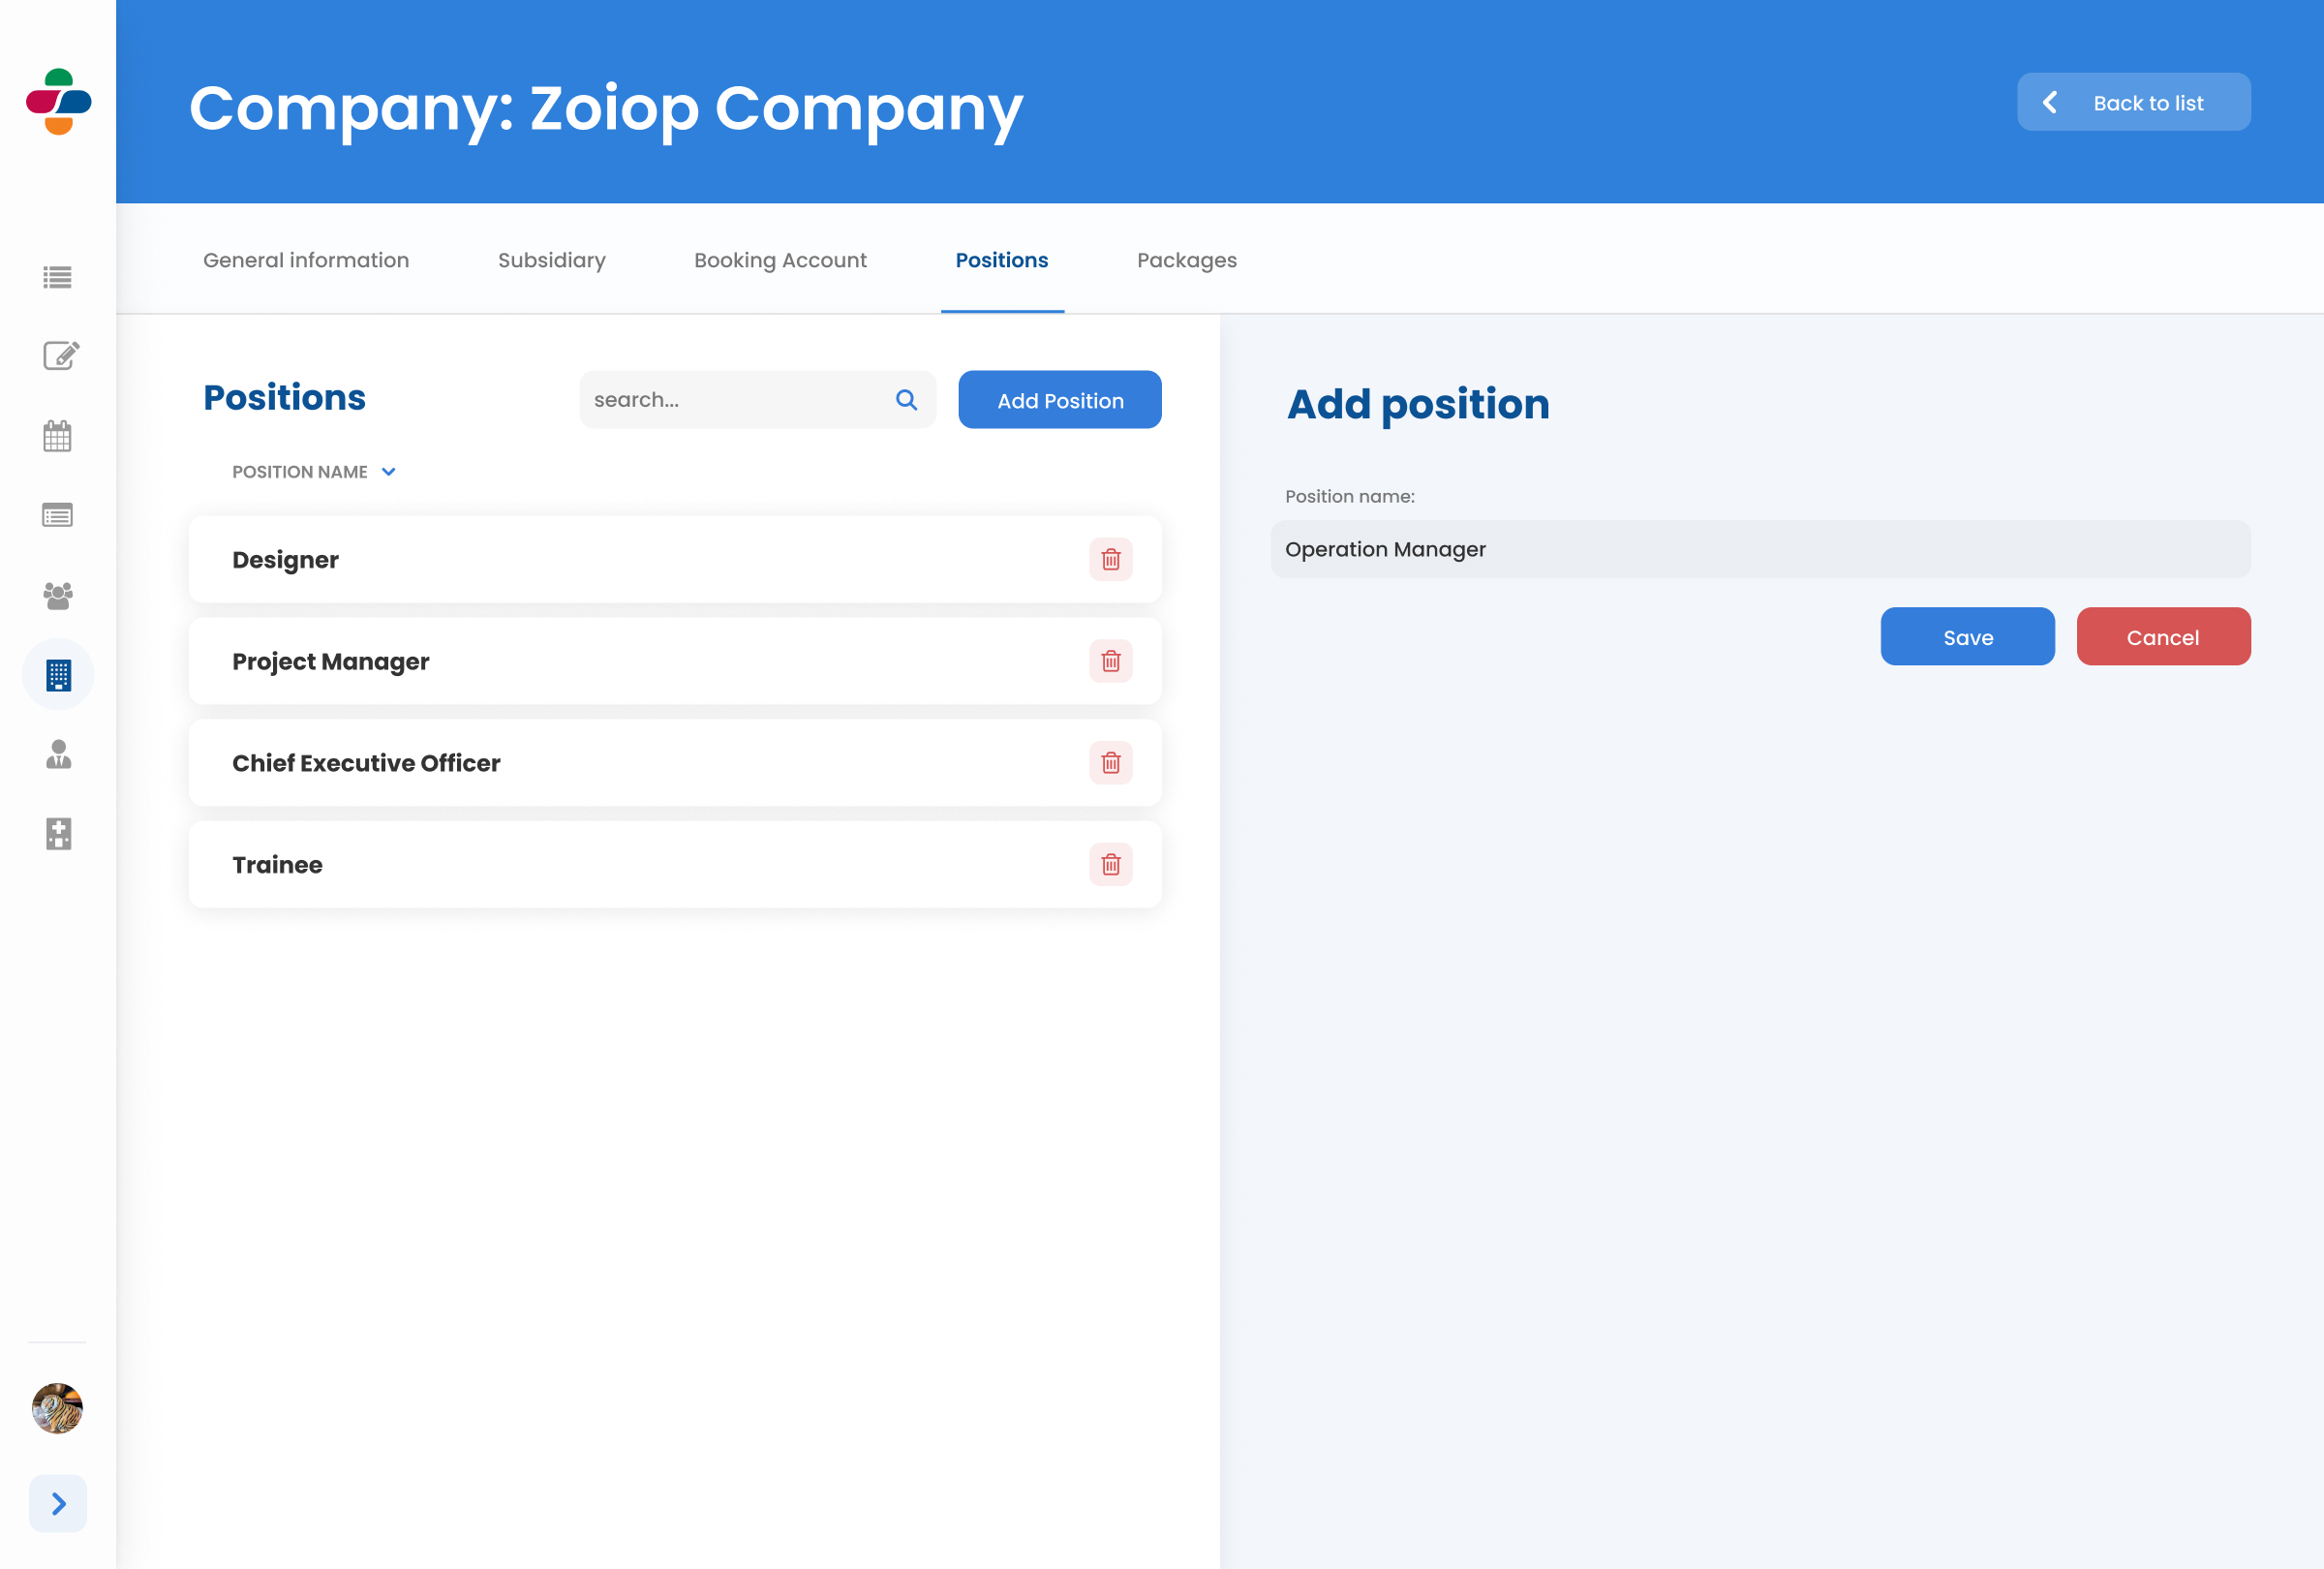Click the Position name input field

coord(1760,549)
